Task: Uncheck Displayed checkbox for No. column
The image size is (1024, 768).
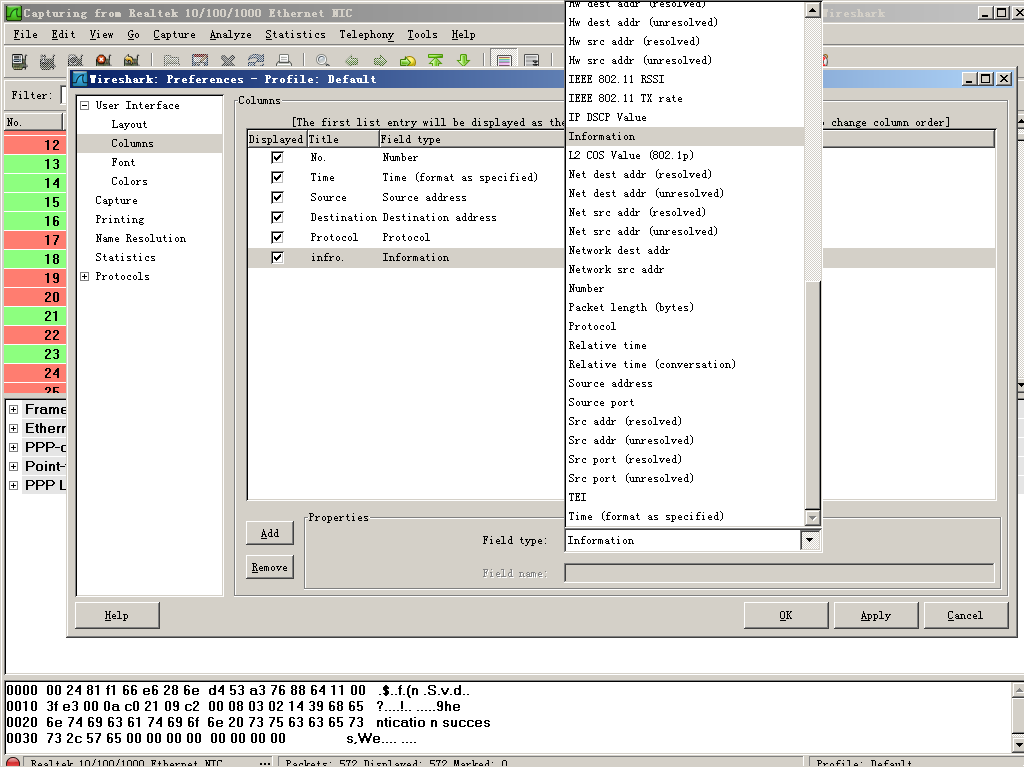Action: coord(277,157)
